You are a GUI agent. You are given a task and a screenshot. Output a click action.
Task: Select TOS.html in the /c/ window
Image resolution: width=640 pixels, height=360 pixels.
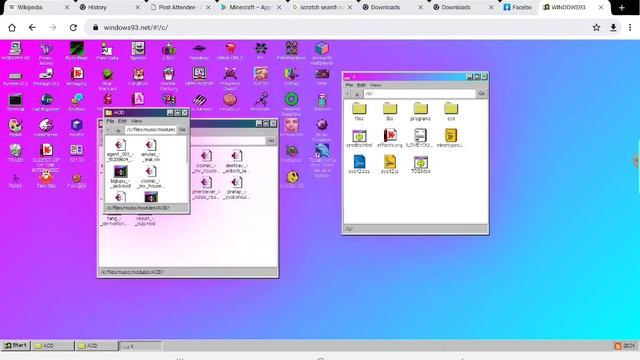tap(420, 164)
